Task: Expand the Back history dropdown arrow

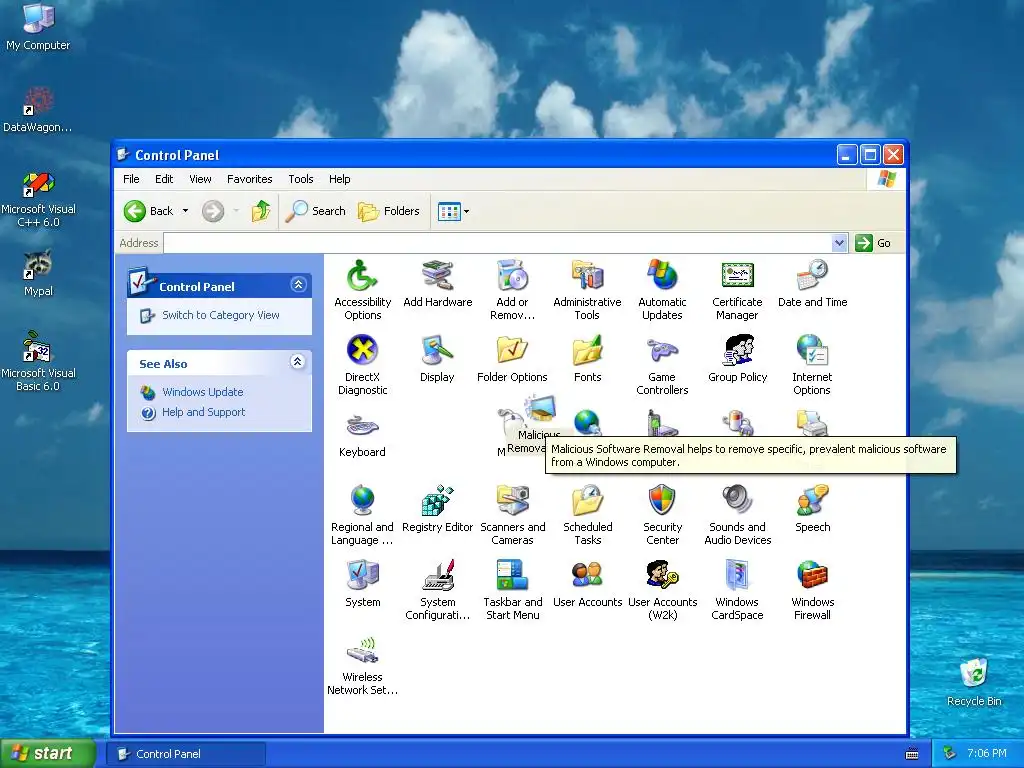Action: (185, 211)
